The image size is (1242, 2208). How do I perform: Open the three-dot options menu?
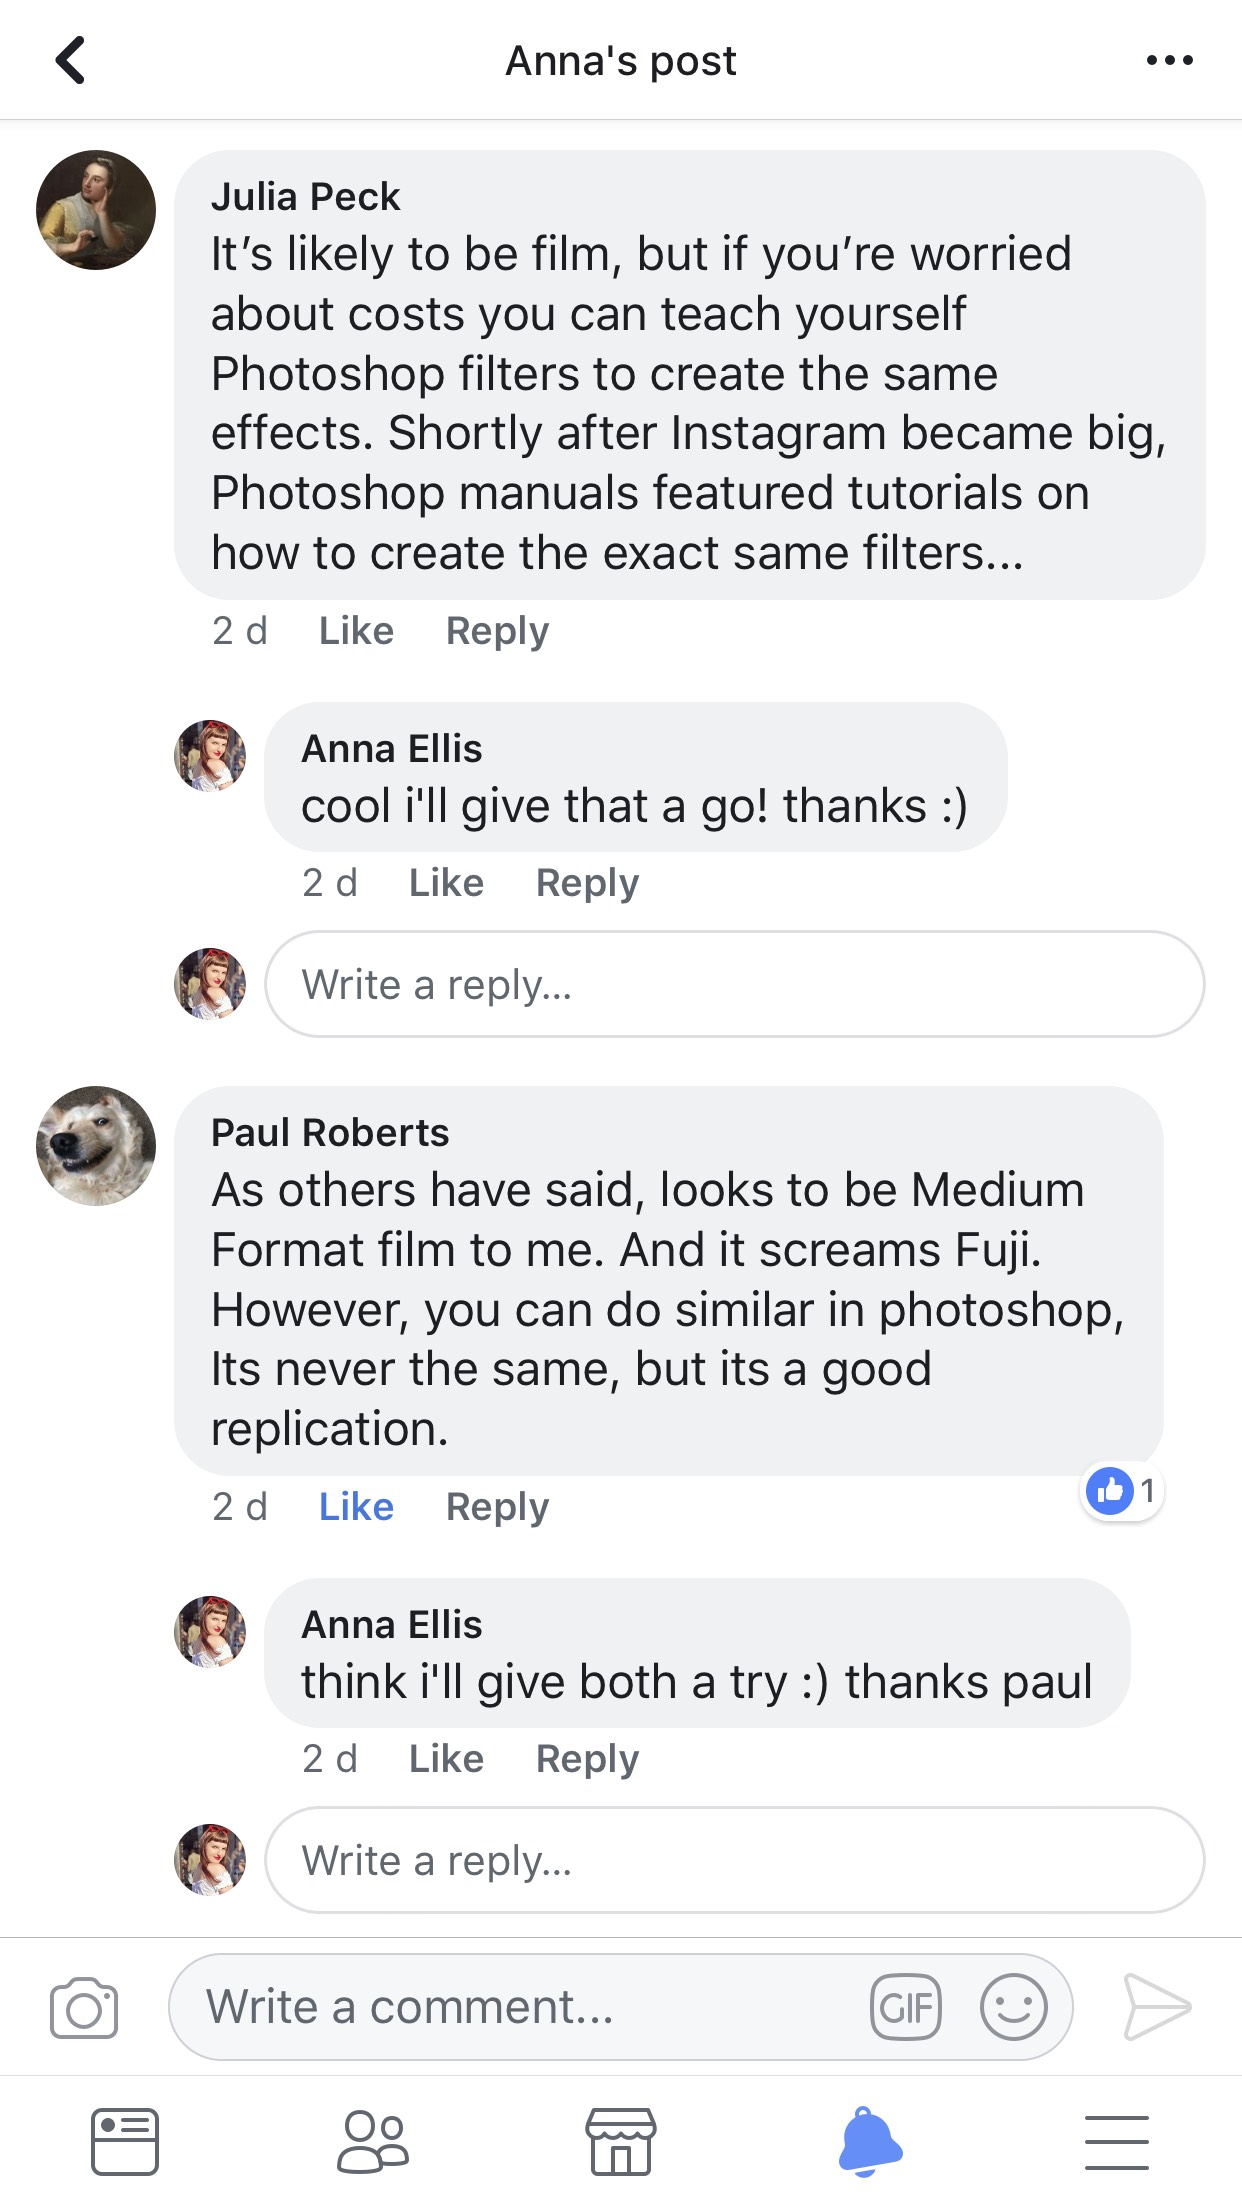(1169, 60)
